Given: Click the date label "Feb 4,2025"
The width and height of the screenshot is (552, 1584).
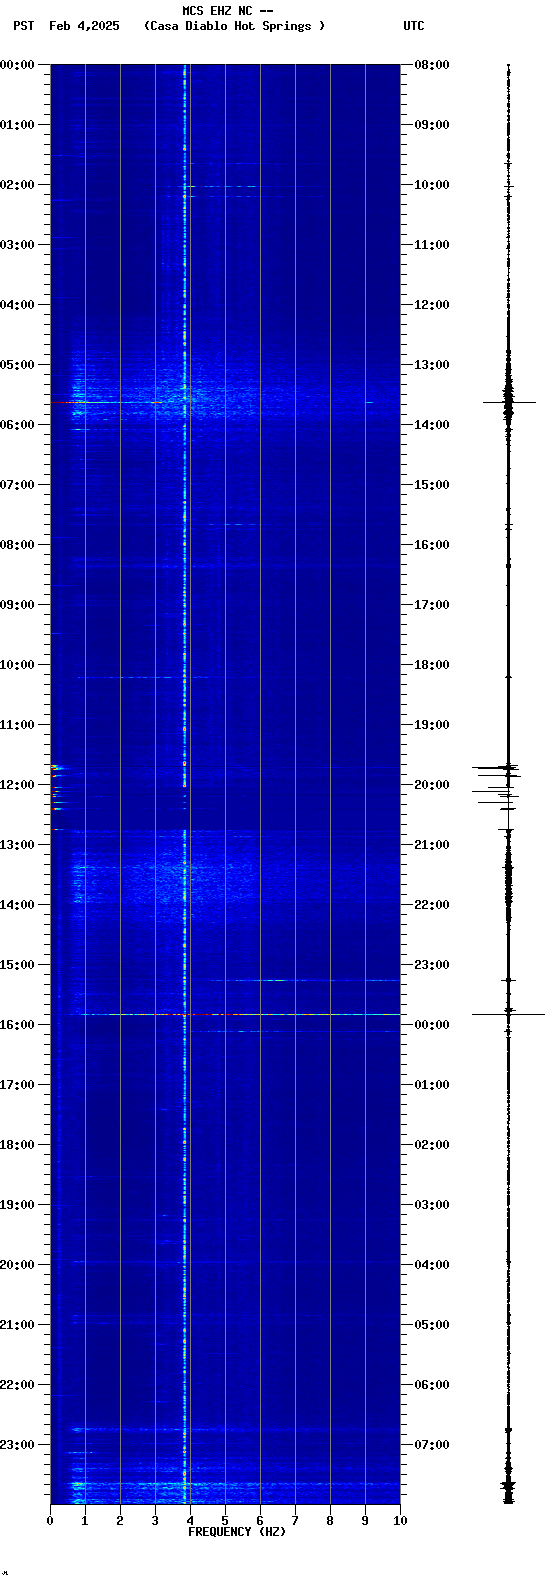Looking at the screenshot, I should [84, 26].
